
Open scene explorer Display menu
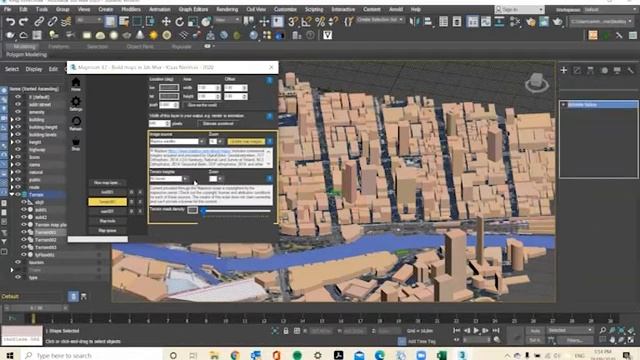(x=34, y=69)
